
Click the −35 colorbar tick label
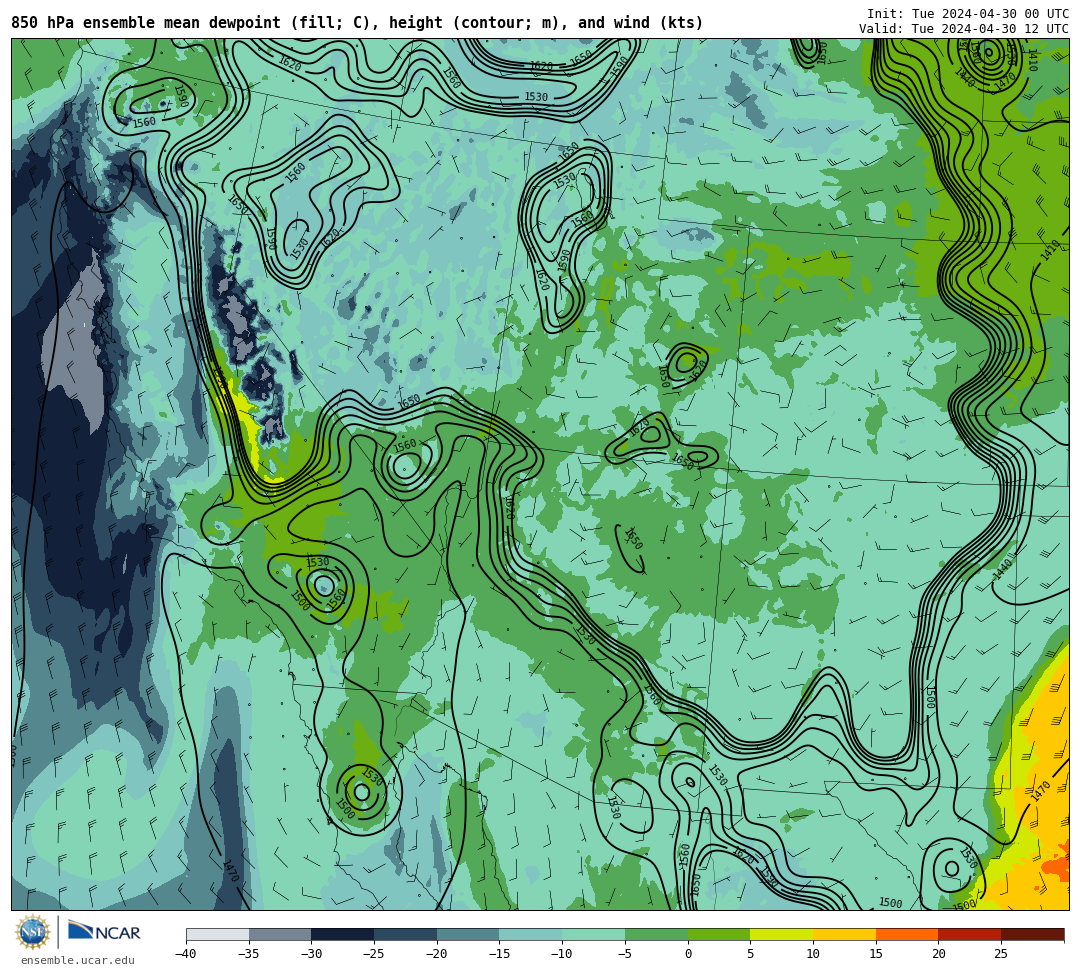point(249,954)
